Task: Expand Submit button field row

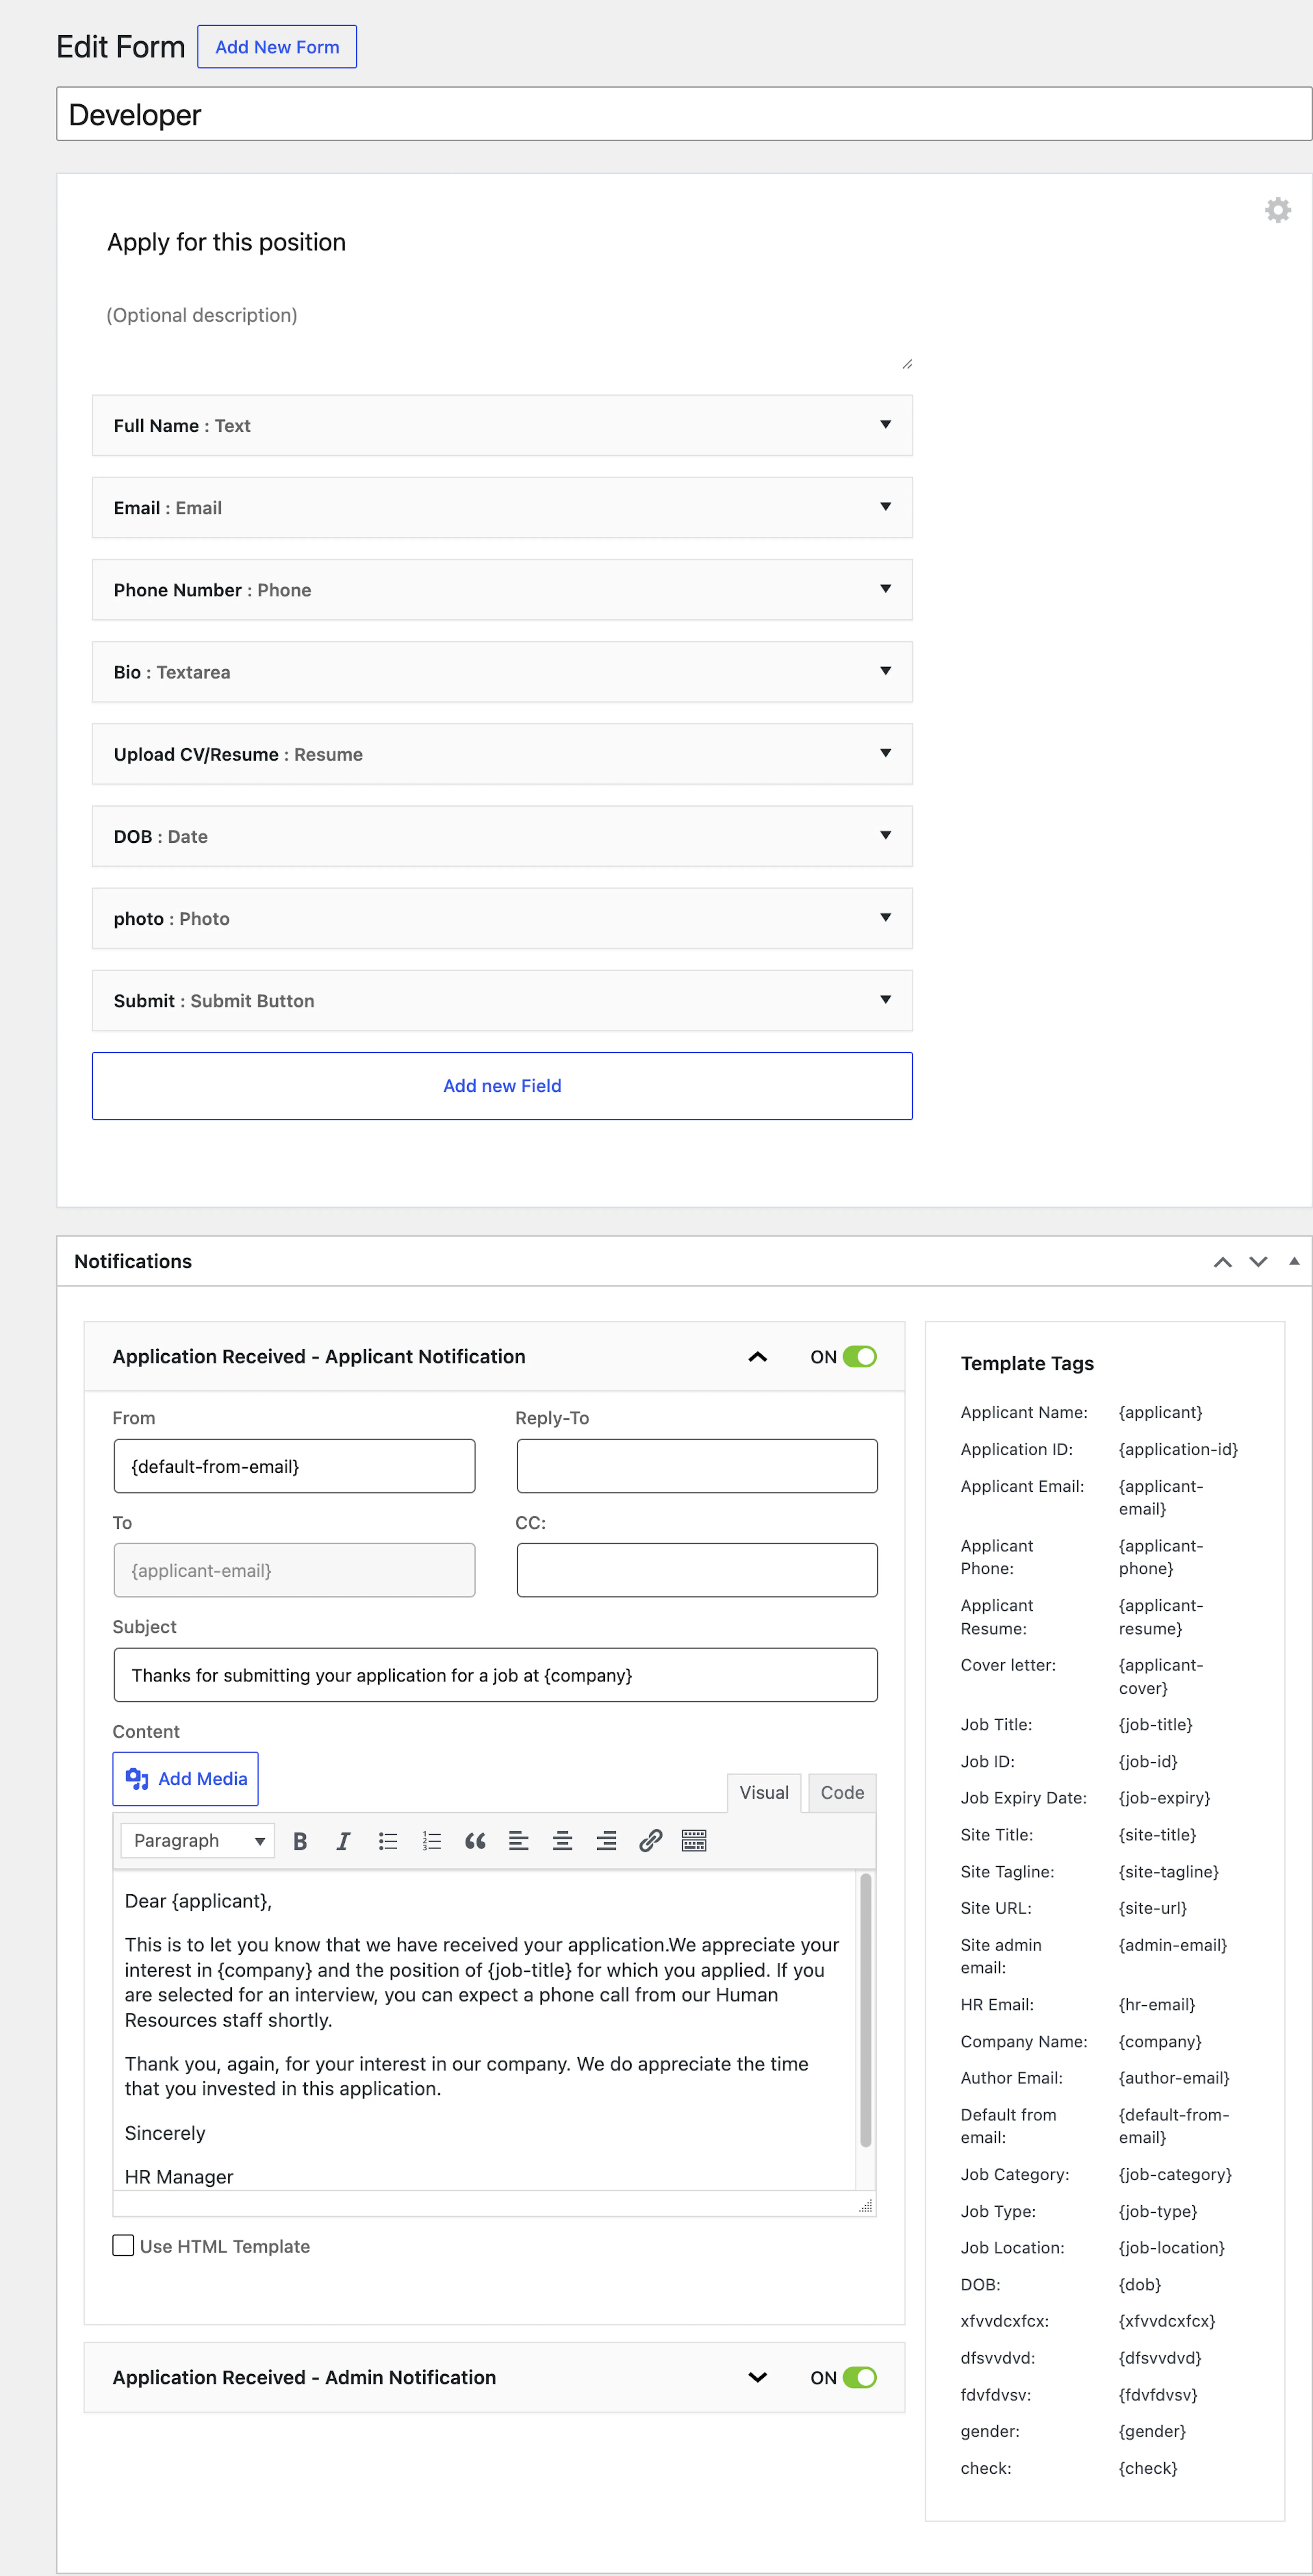Action: pyautogui.click(x=502, y=1000)
